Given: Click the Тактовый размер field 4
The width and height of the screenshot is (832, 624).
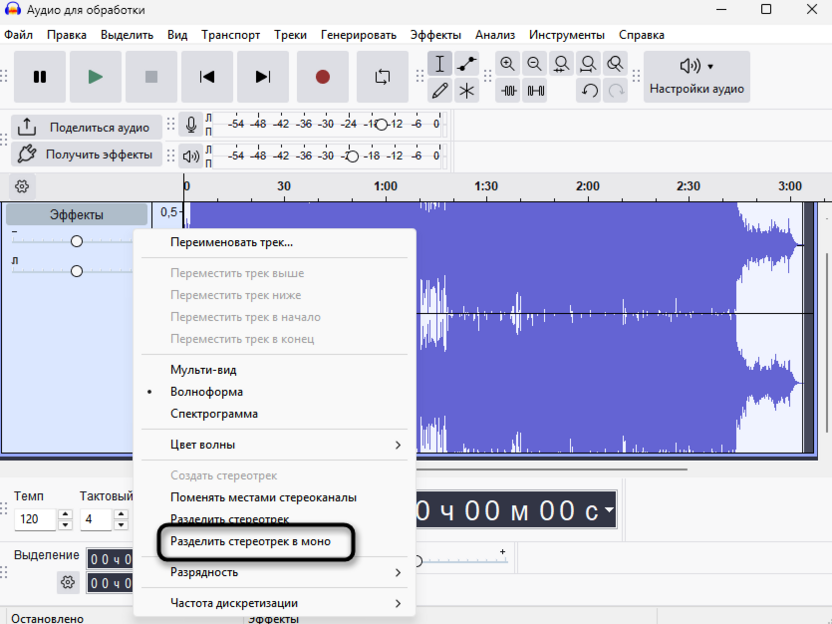Looking at the screenshot, I should pos(96,519).
